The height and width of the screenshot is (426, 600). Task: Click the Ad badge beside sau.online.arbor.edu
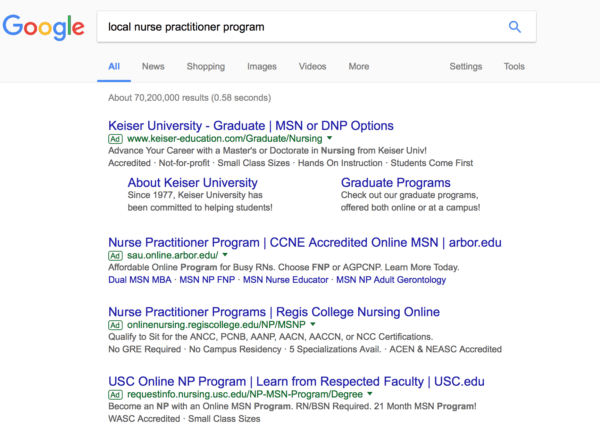(115, 255)
